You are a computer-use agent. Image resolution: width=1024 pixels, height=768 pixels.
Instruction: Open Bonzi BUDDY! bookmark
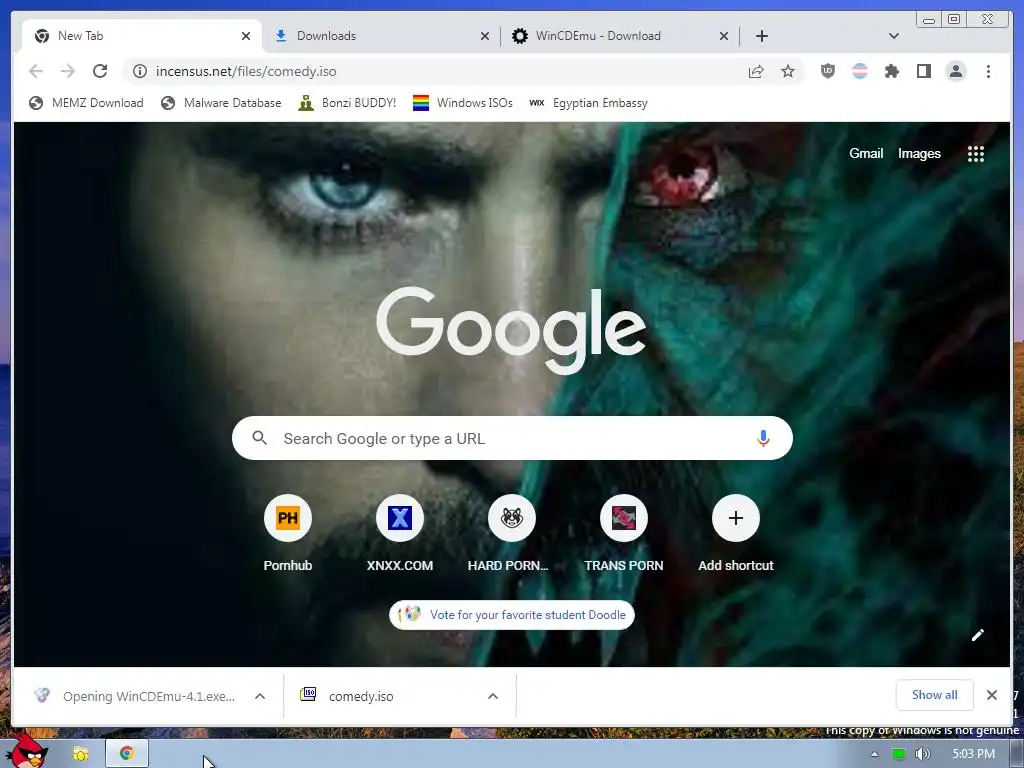347,103
